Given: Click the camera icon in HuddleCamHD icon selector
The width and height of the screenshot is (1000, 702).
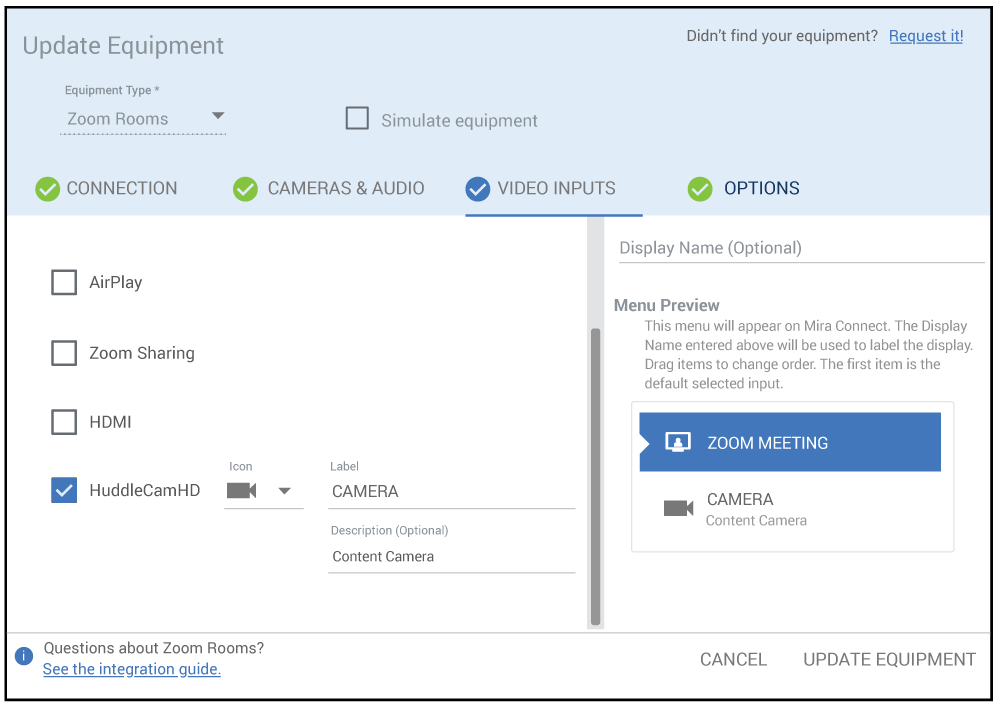Looking at the screenshot, I should coord(242,491).
